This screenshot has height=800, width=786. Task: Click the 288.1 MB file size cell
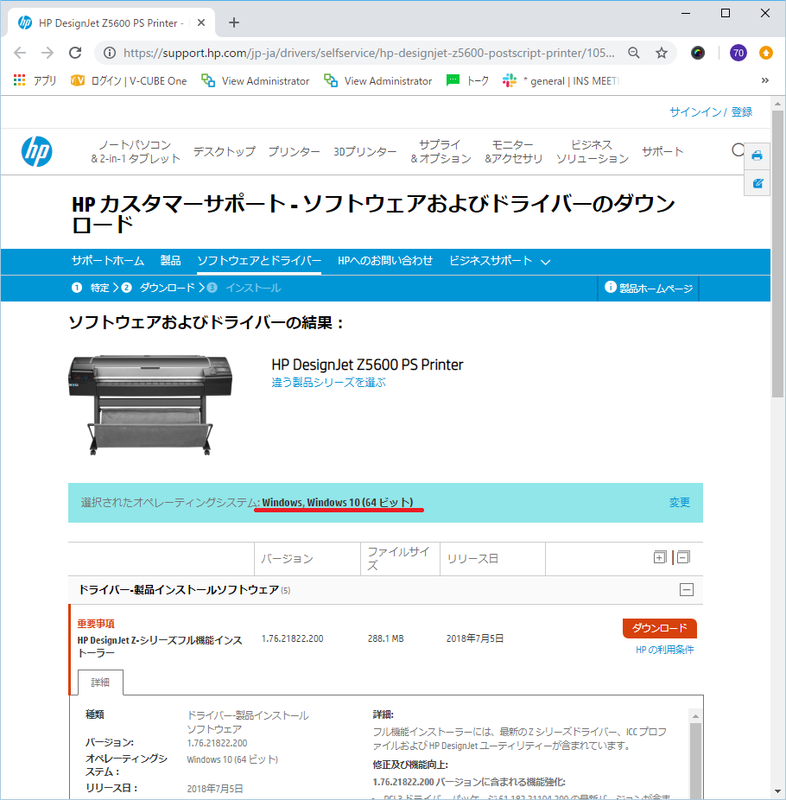(386, 638)
